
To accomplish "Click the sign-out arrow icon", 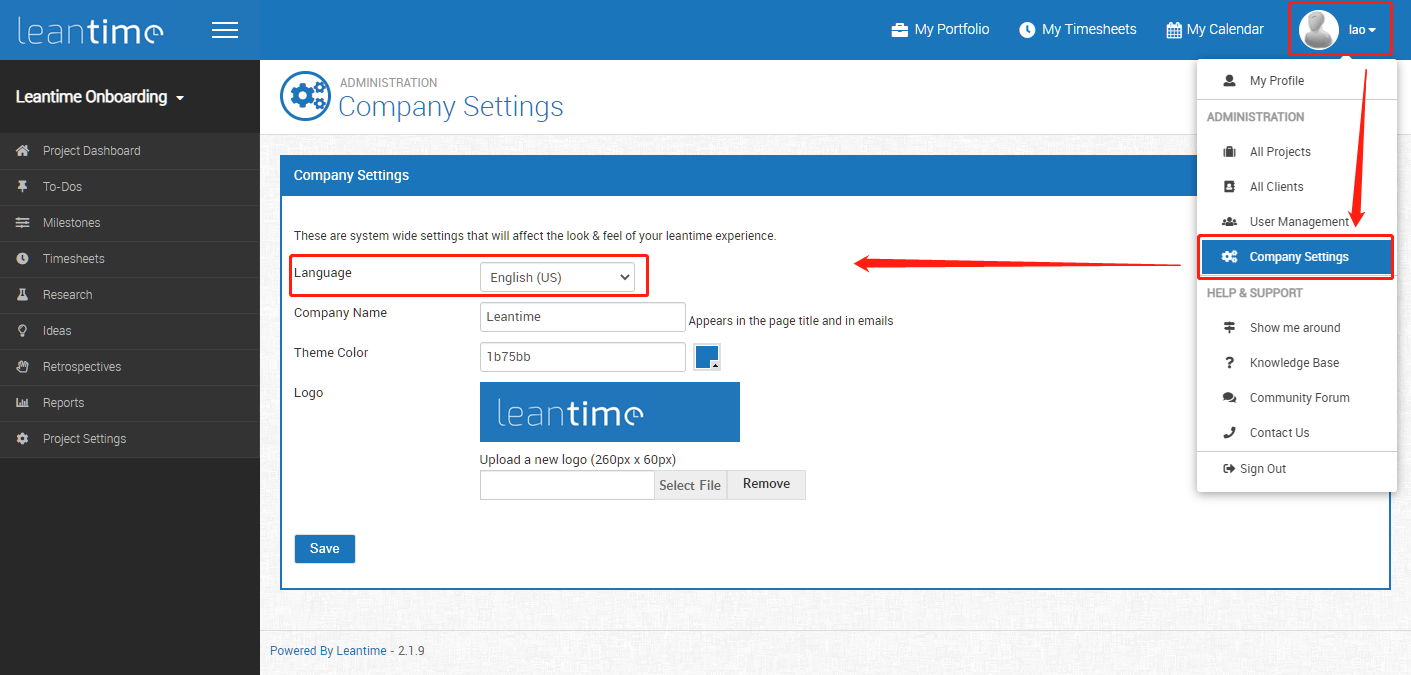I will [x=1229, y=469].
